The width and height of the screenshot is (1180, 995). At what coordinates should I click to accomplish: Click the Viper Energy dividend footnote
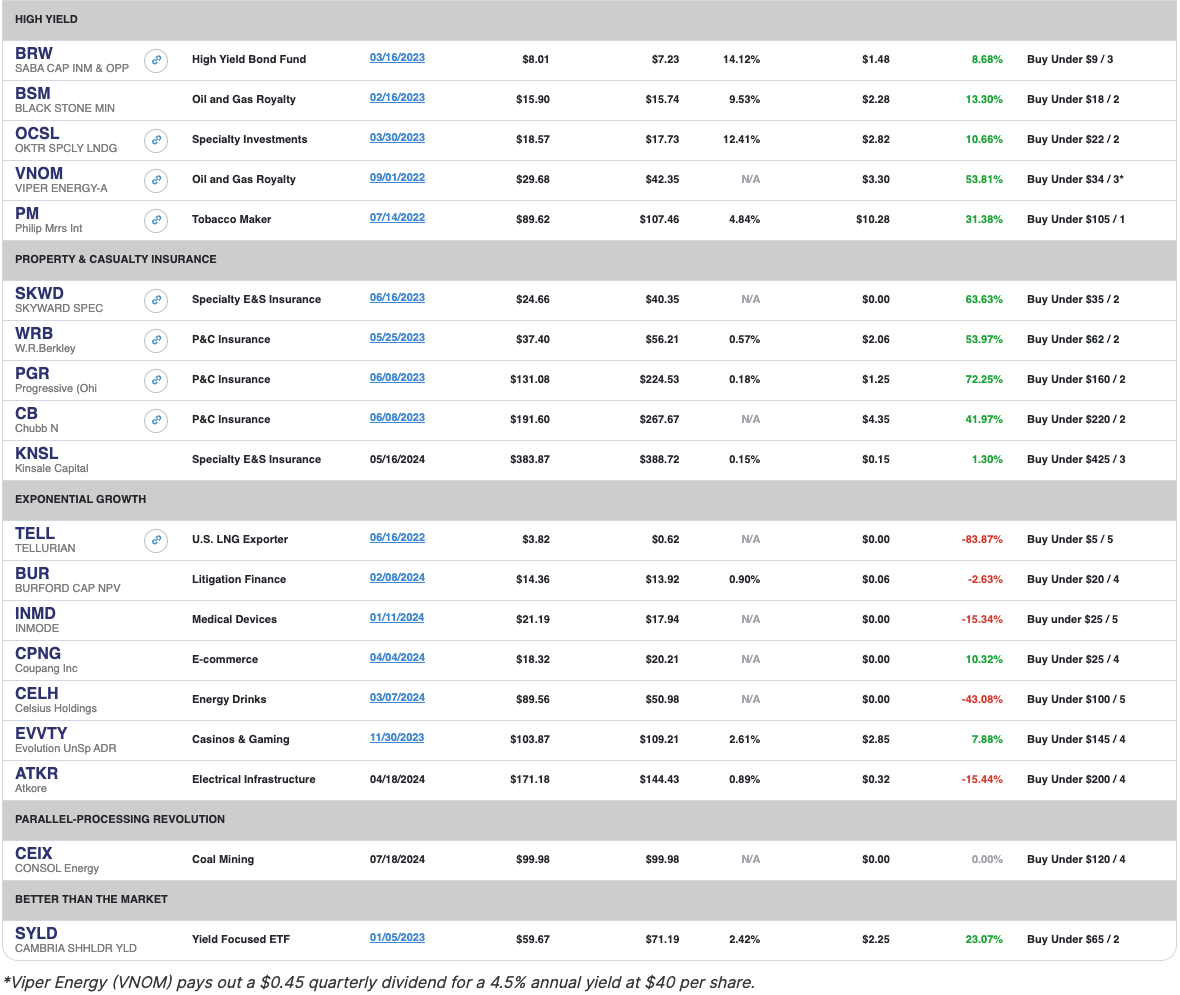[x=379, y=983]
